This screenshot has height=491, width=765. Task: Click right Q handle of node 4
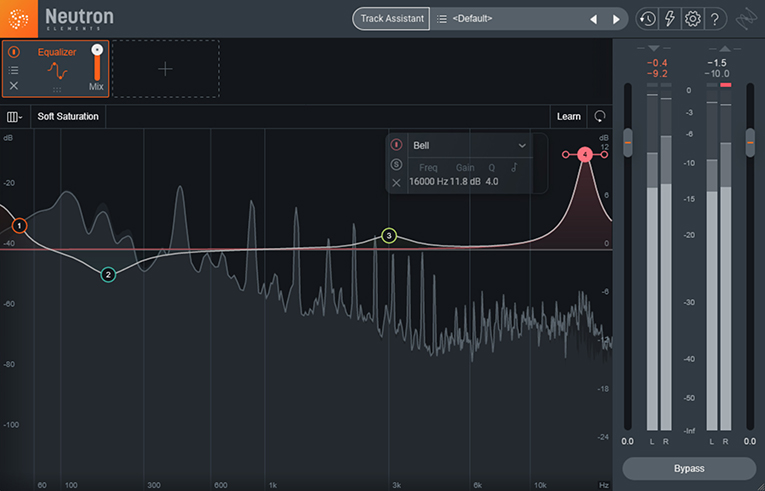(x=604, y=155)
